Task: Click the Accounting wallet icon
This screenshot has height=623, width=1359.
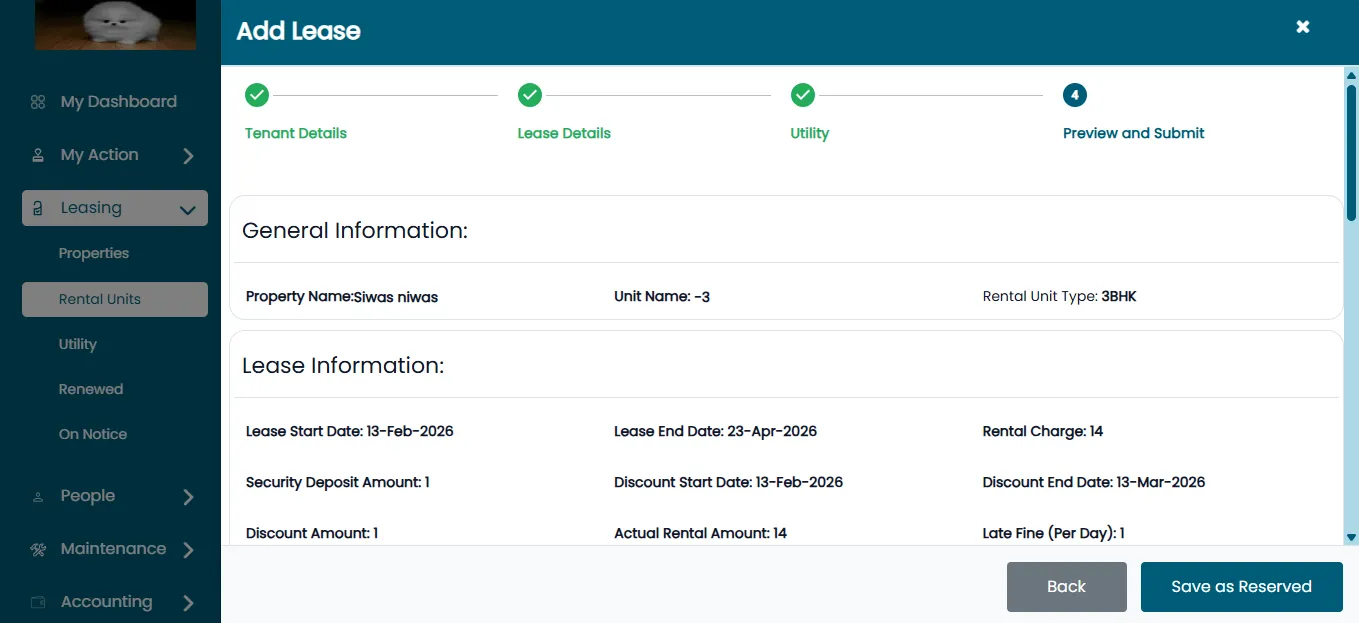Action: (38, 602)
